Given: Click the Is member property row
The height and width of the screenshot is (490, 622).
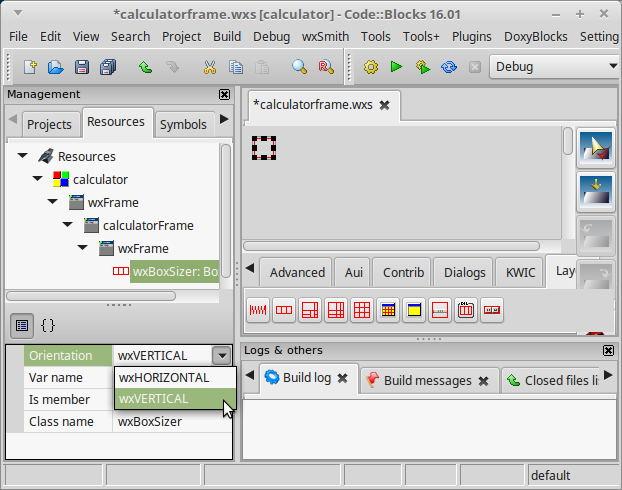Looking at the screenshot, I should click(x=69, y=400).
